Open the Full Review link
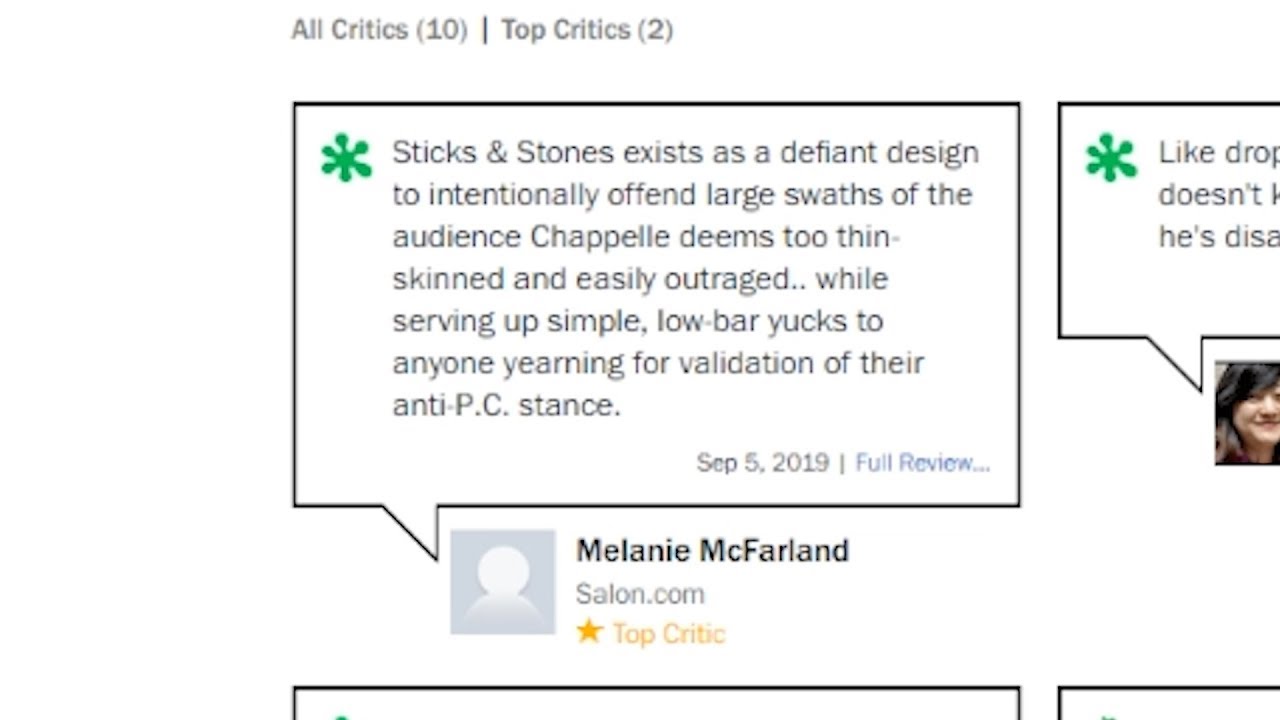This screenshot has width=1280, height=720. pyautogui.click(x=922, y=463)
